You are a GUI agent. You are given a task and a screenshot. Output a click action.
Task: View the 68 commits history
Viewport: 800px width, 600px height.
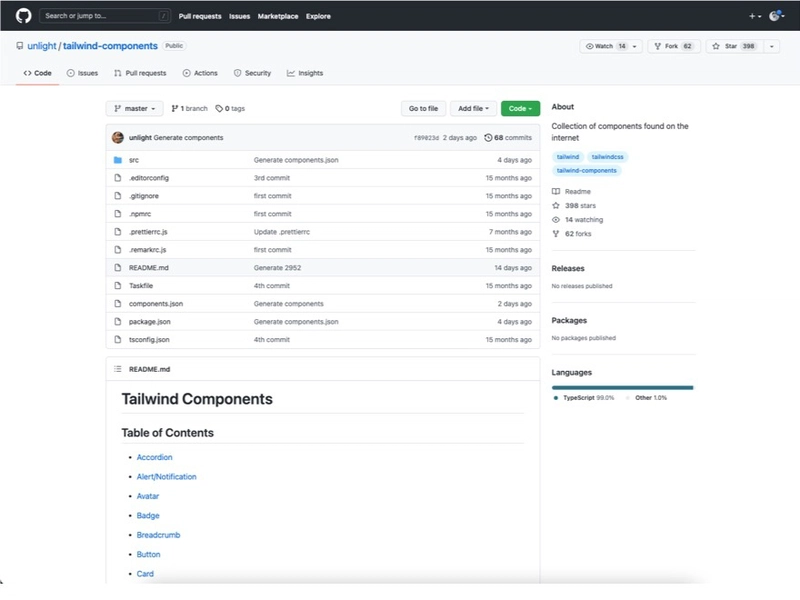coord(508,137)
